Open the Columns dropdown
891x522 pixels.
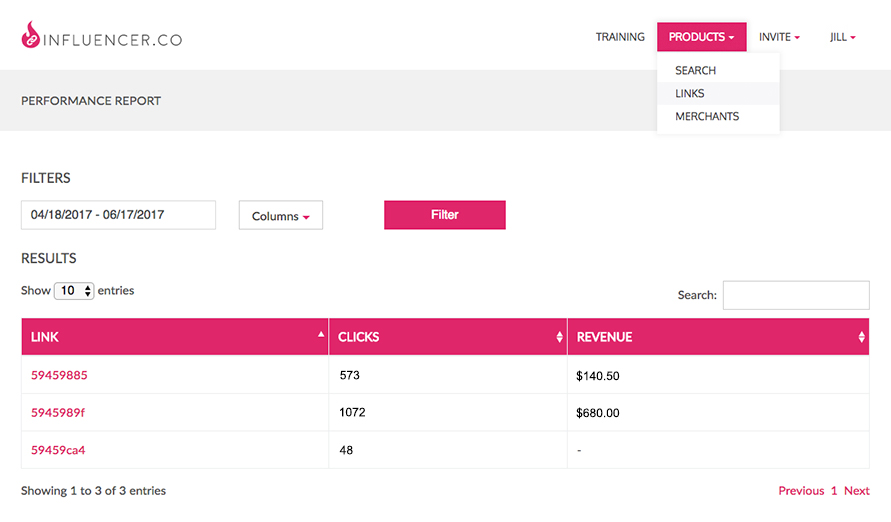click(281, 215)
